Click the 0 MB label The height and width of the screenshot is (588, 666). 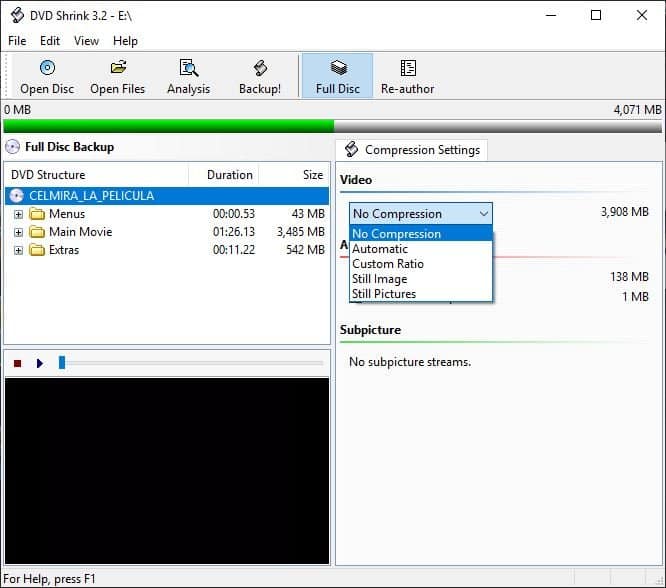(17, 110)
